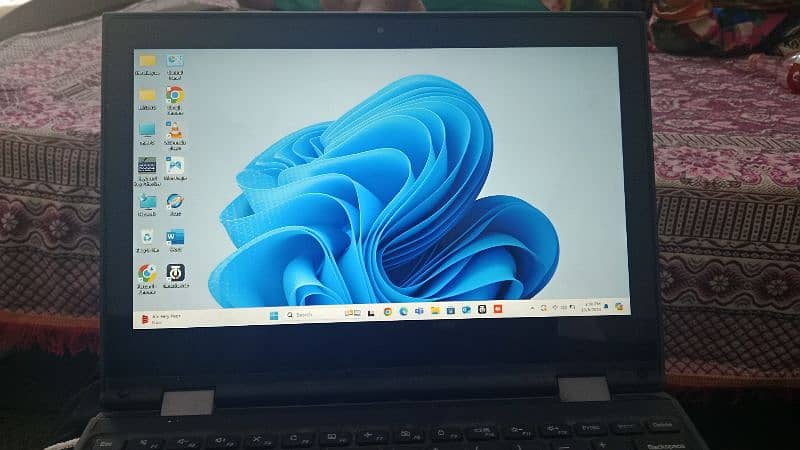Open the blue globe with orange swirl shortcut
800x450 pixels.
click(x=175, y=204)
